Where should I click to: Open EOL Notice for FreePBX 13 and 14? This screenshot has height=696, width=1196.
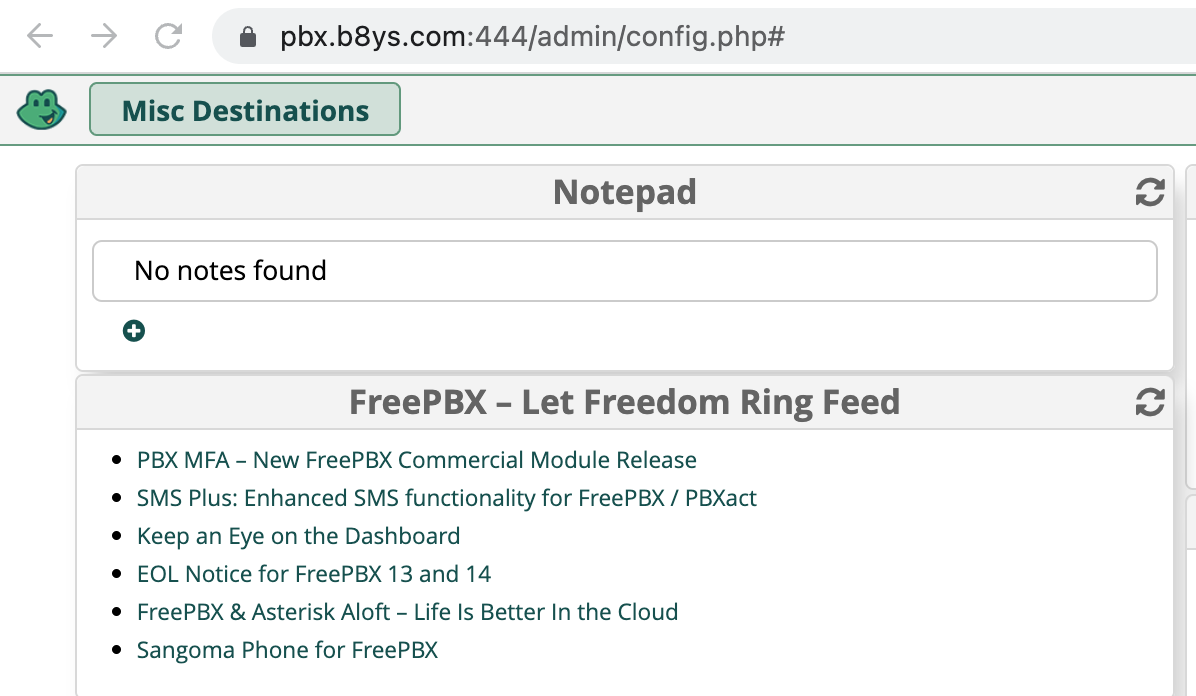click(314, 574)
